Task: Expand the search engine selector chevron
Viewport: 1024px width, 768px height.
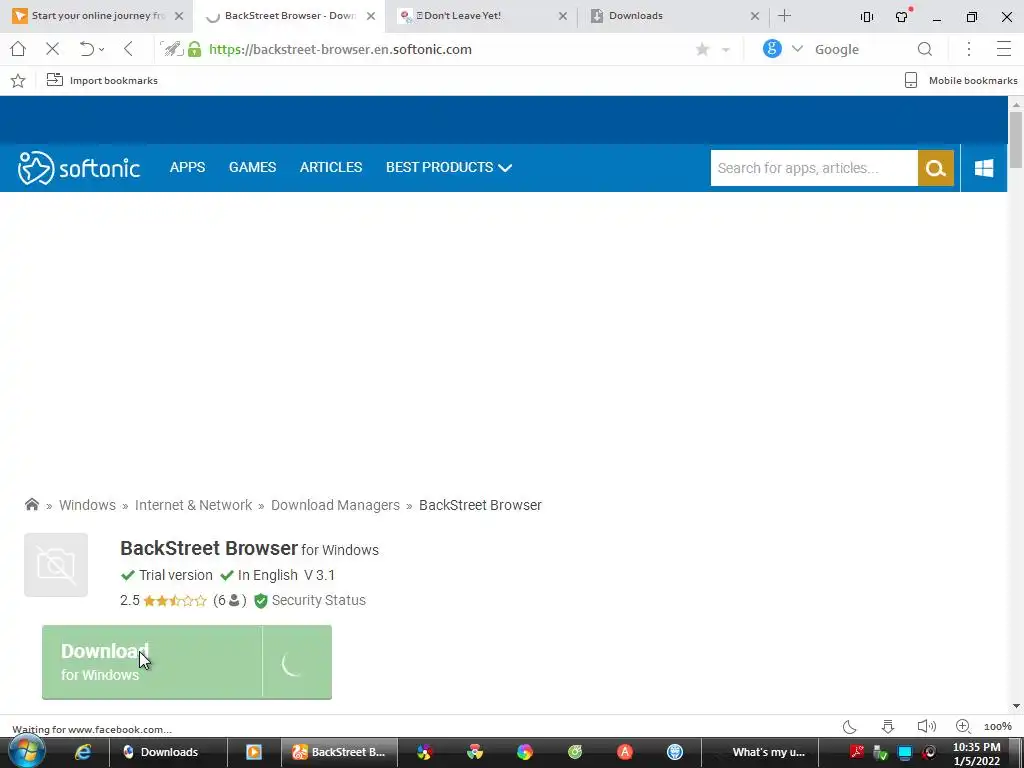Action: [797, 49]
